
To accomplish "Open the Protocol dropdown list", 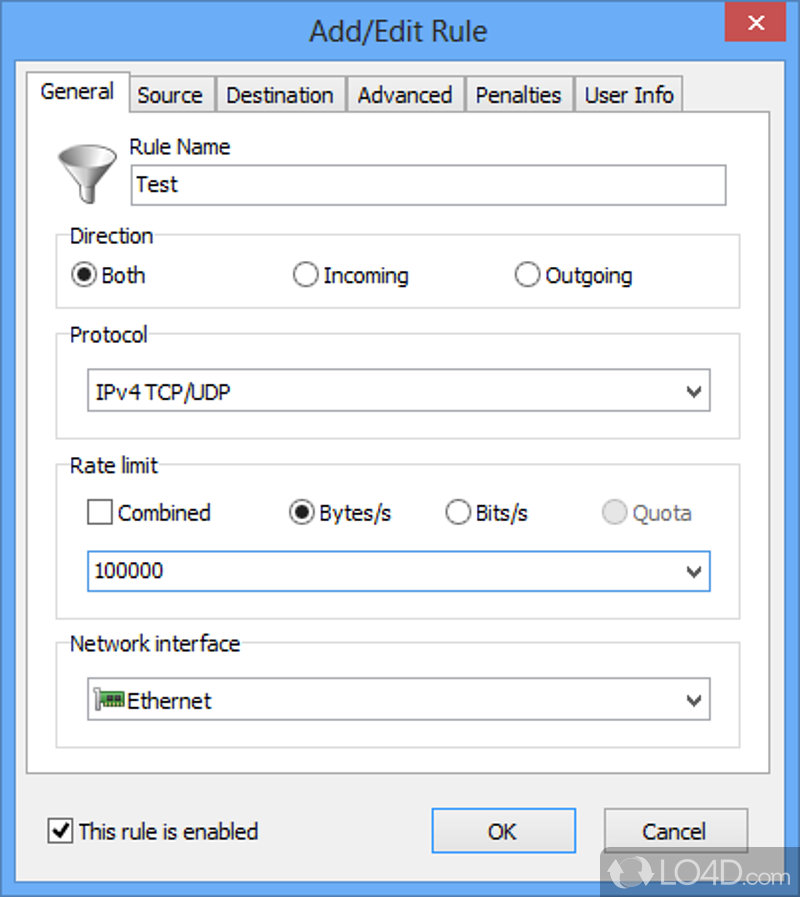I will [x=694, y=392].
